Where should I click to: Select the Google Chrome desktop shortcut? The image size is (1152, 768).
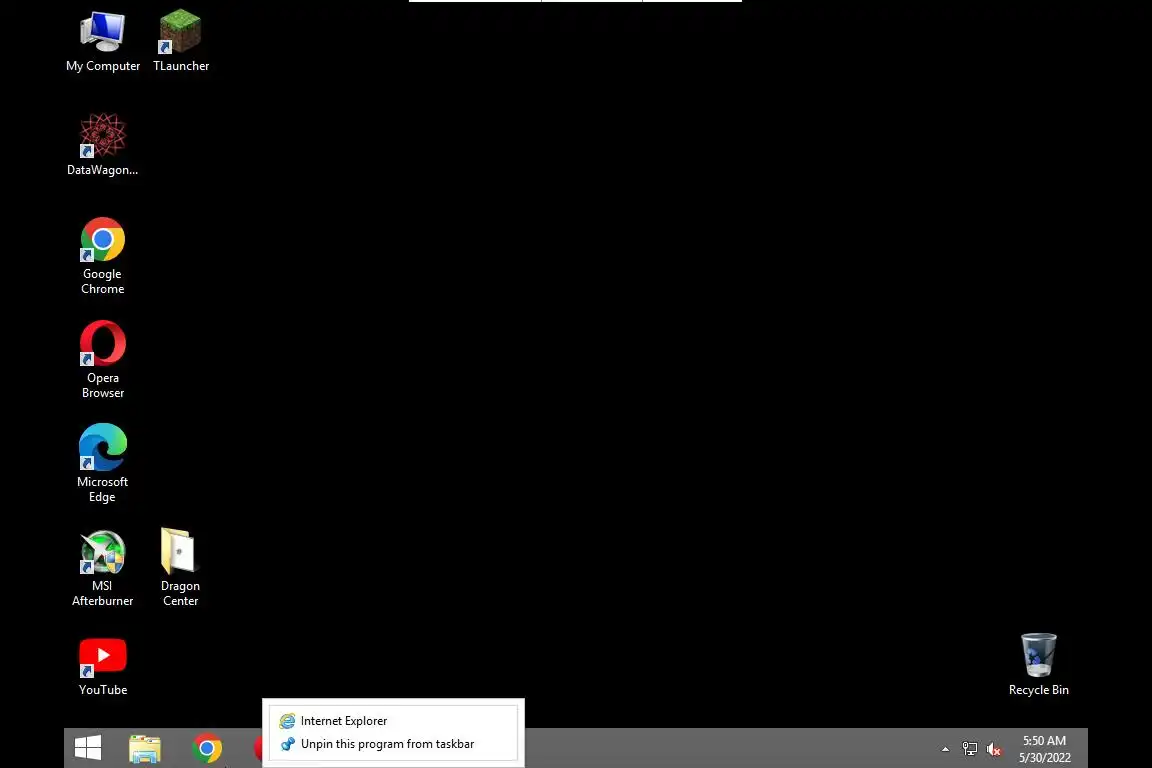103,256
